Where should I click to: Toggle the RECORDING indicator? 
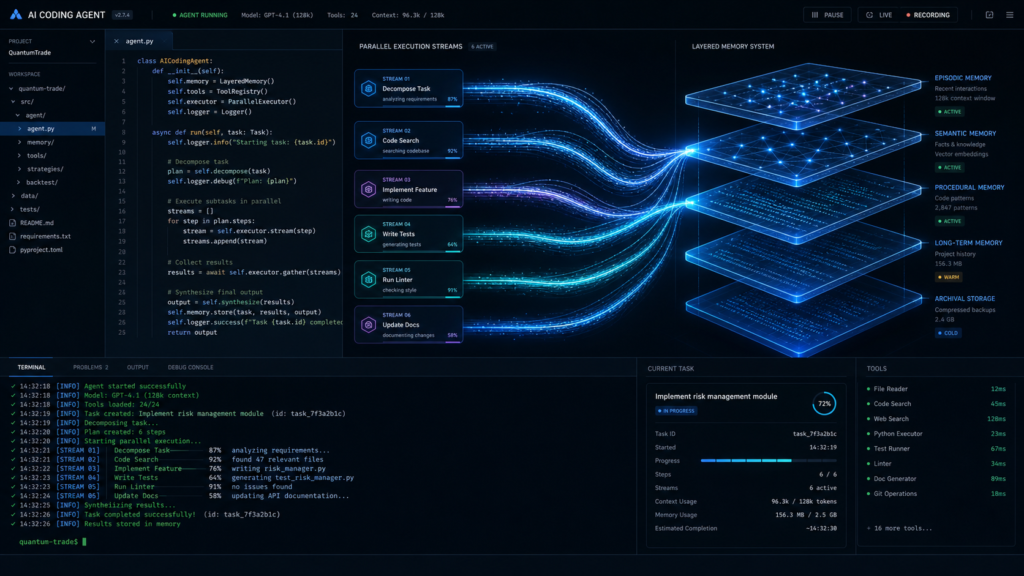928,15
